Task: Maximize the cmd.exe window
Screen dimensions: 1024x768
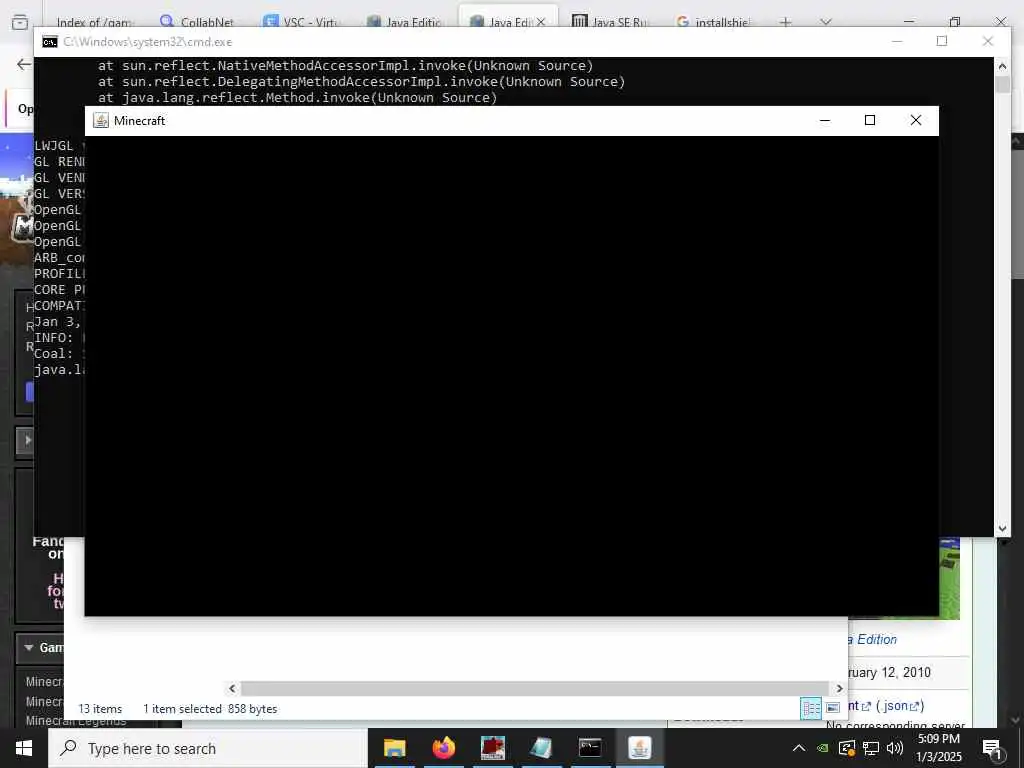Action: click(x=942, y=41)
